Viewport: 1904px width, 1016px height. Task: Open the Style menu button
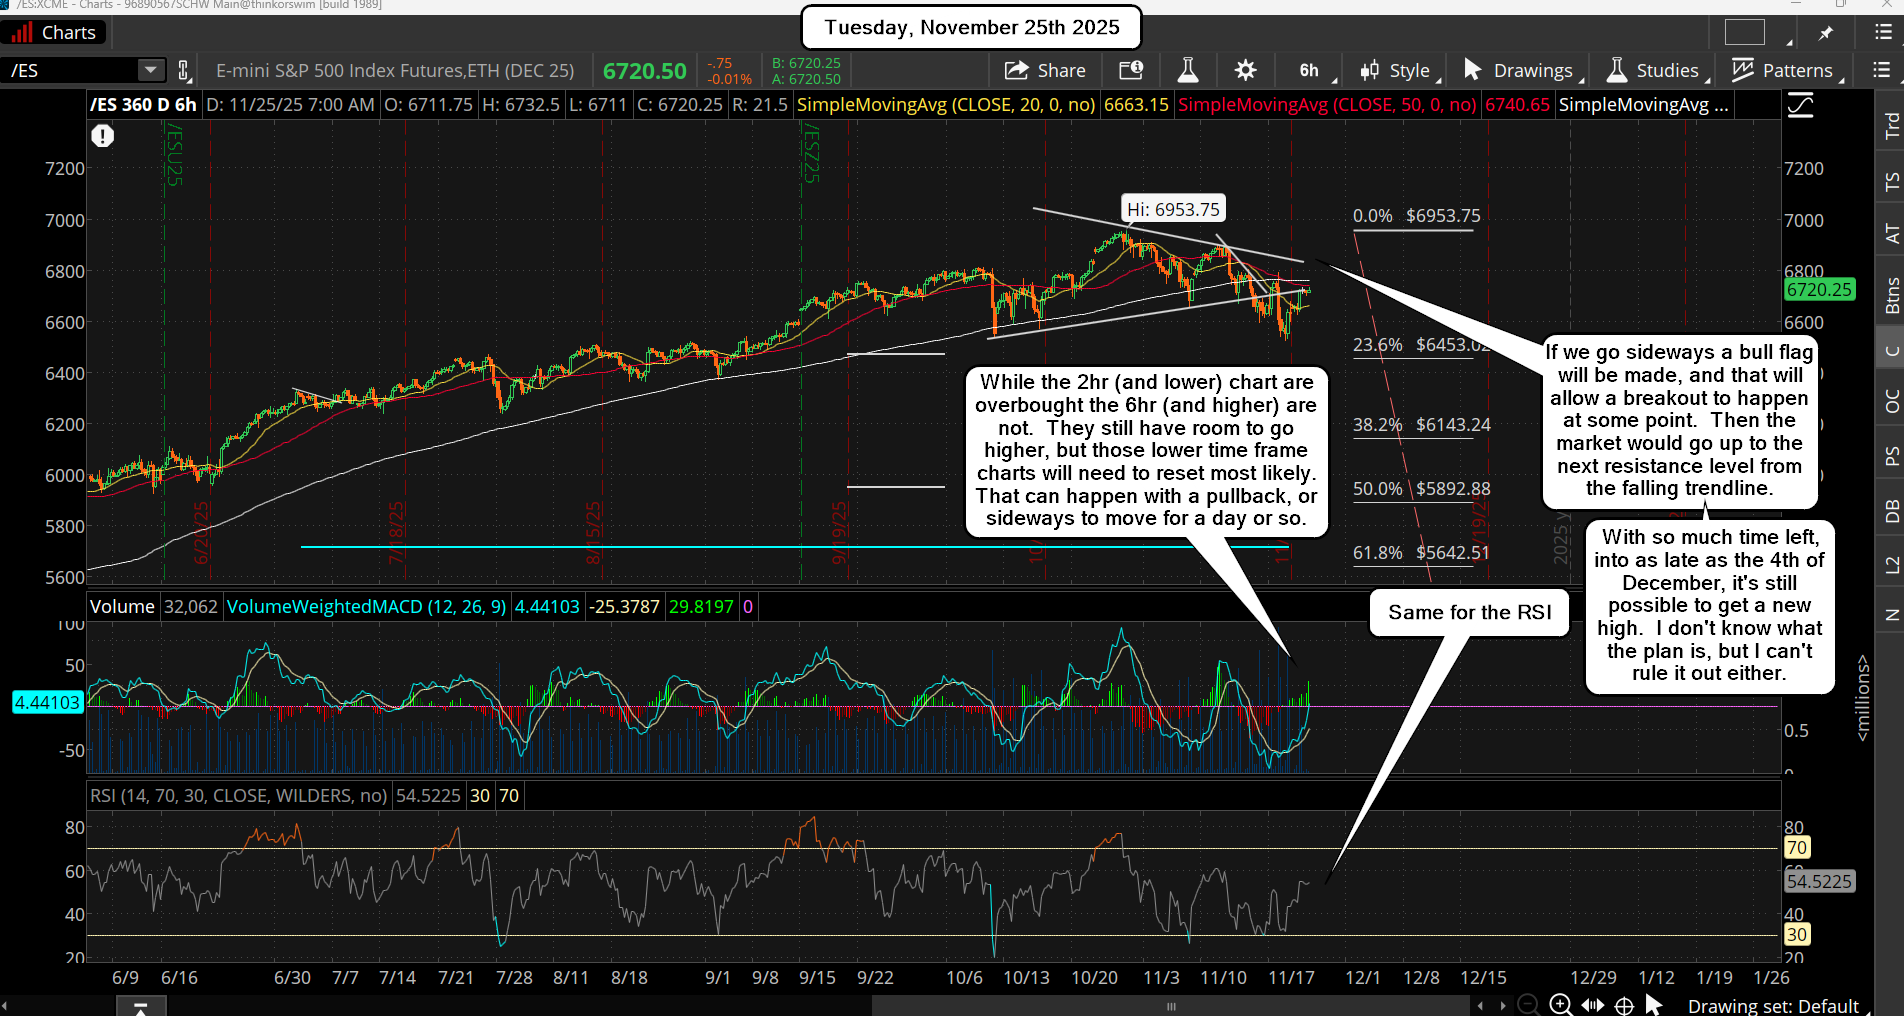(x=1397, y=70)
